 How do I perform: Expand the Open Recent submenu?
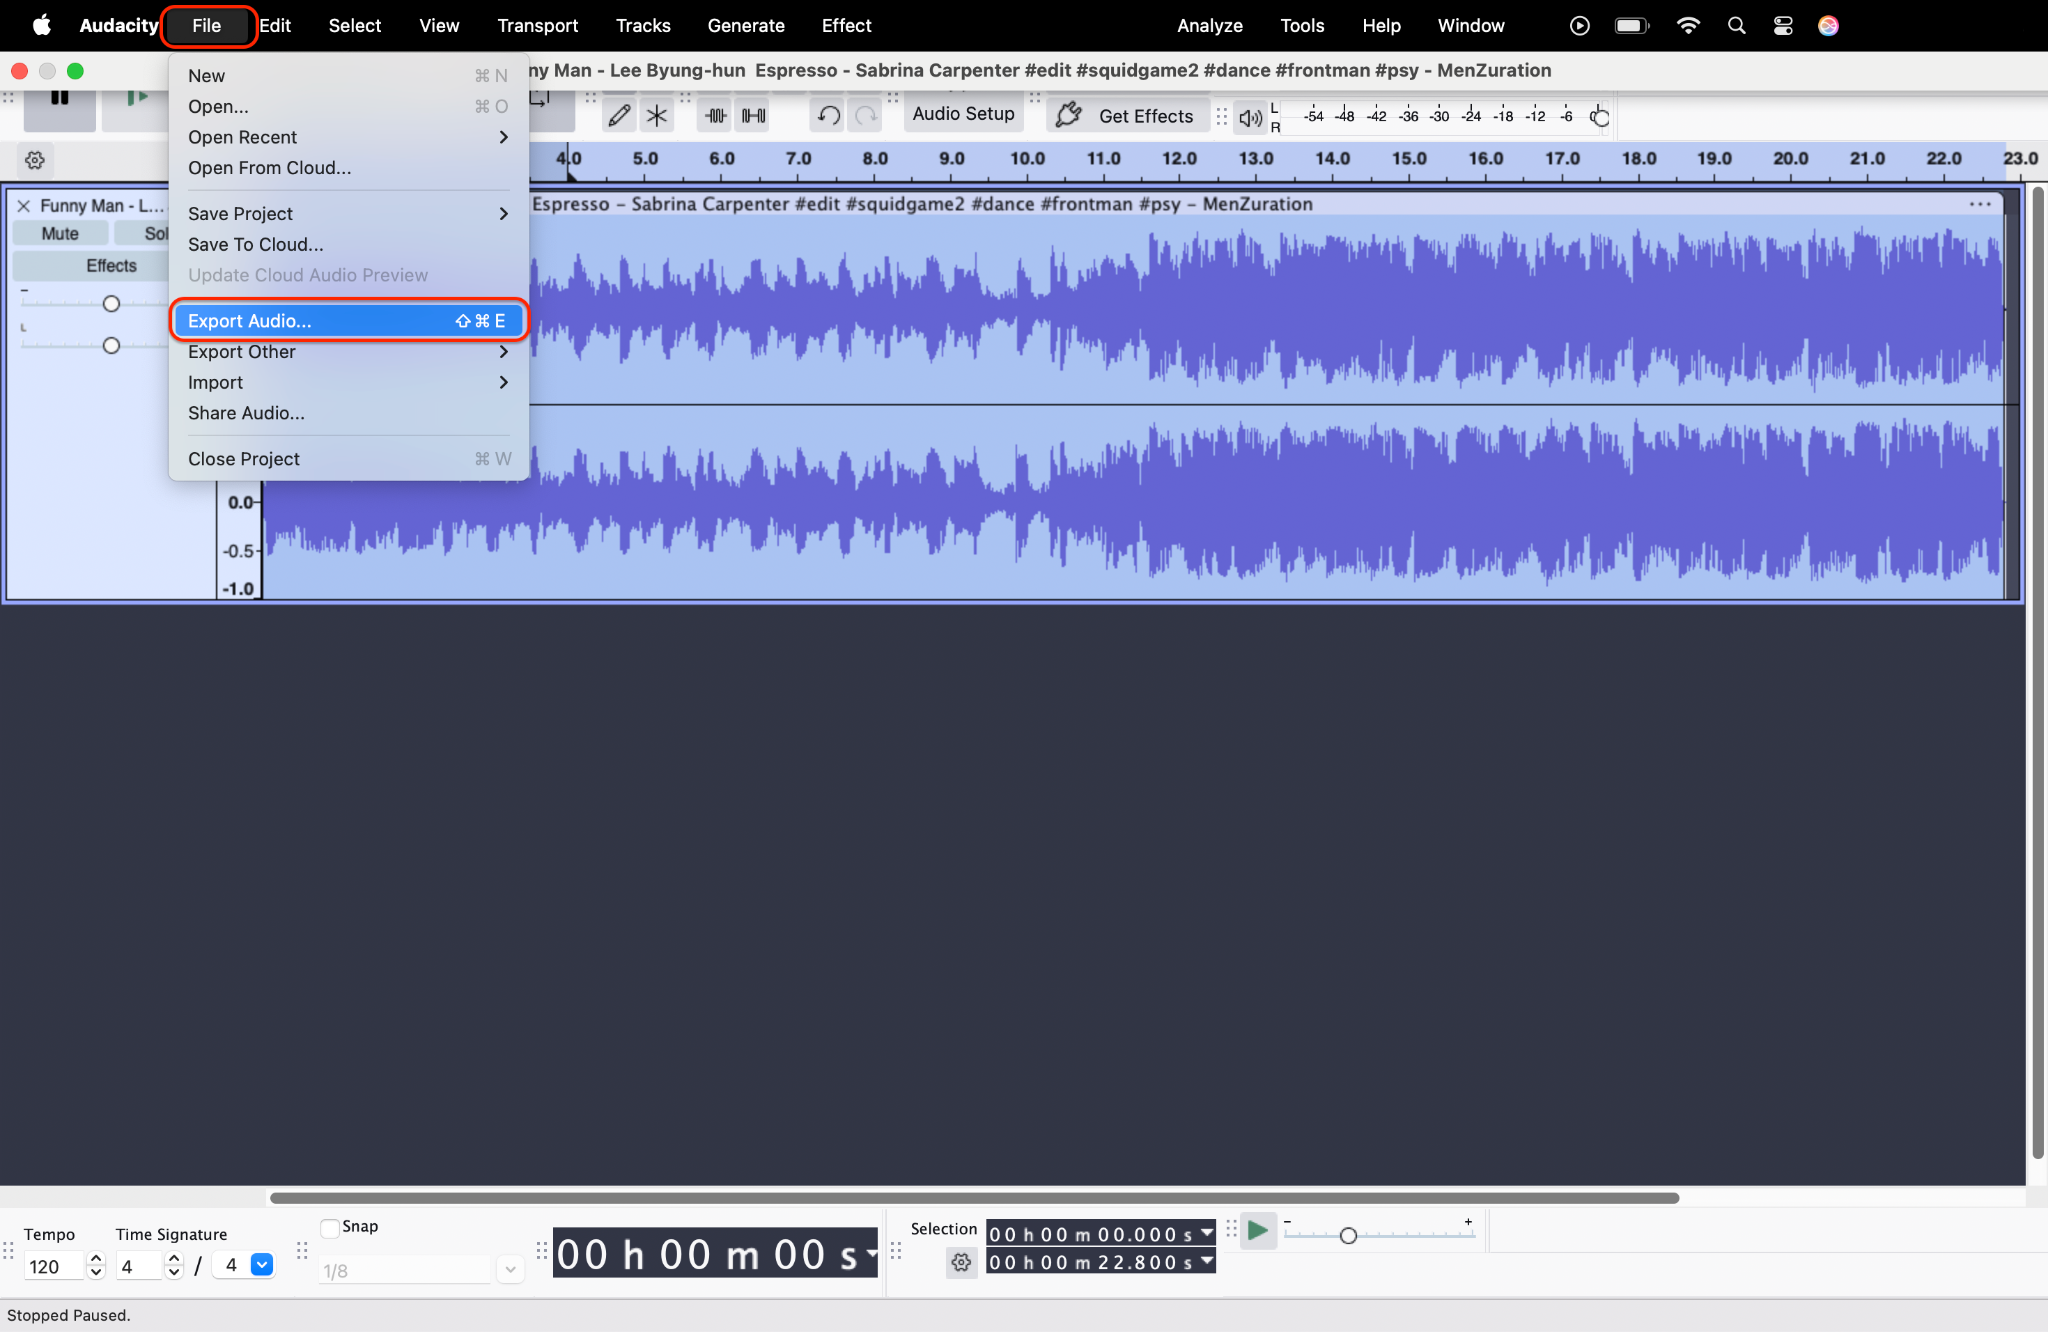point(348,137)
